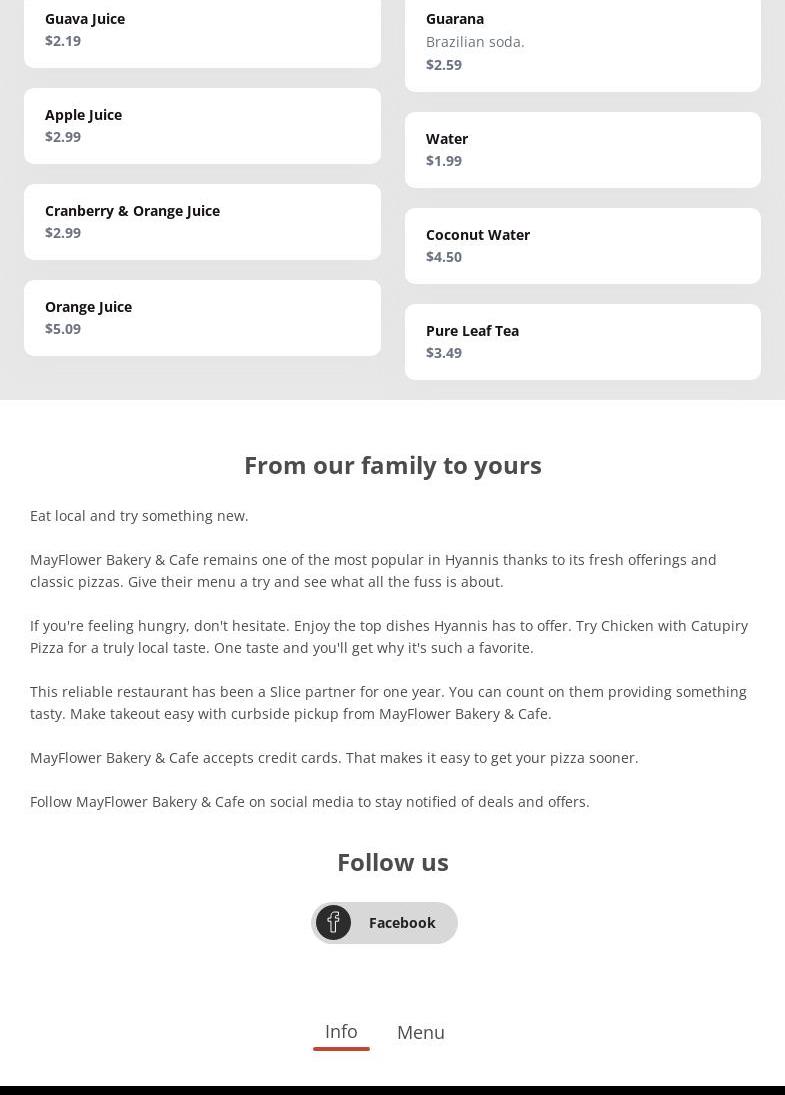Click the 'Follow us' heading
Image resolution: width=785 pixels, height=1095 pixels.
click(x=392, y=862)
